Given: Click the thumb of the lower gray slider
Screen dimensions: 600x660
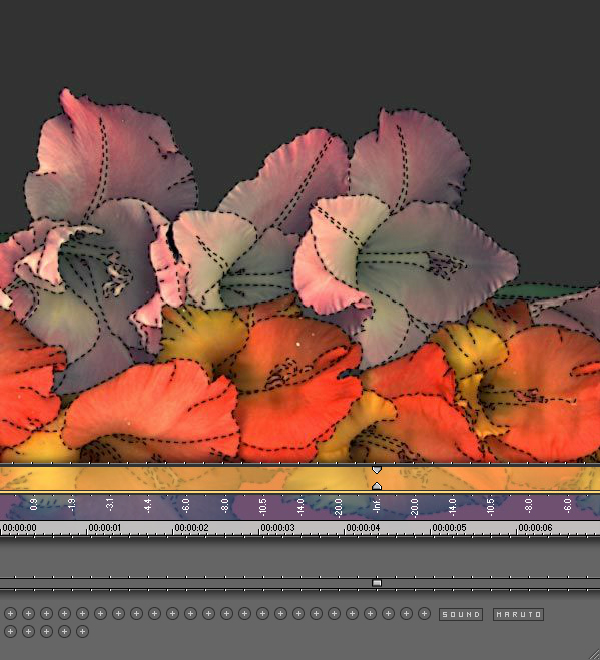Looking at the screenshot, I should (x=377, y=583).
